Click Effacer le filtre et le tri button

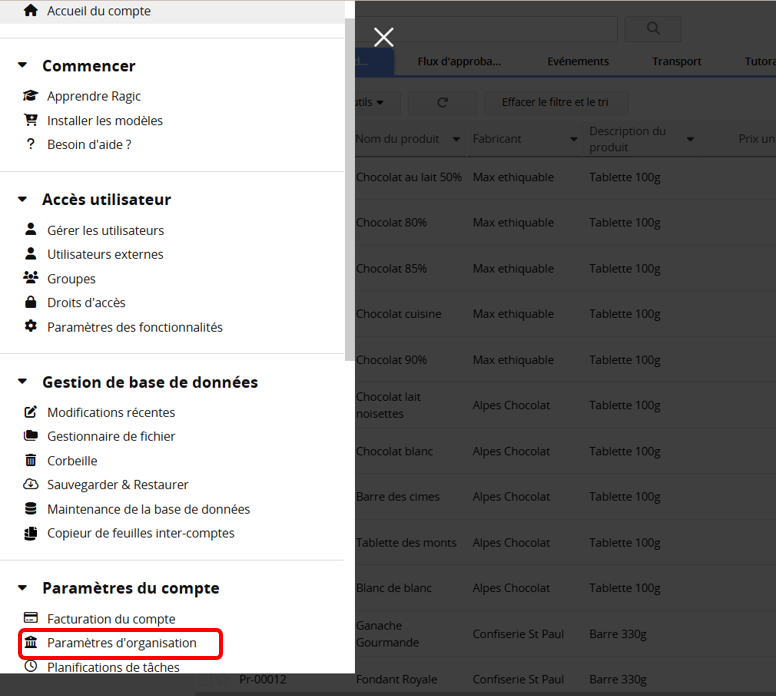pos(556,102)
